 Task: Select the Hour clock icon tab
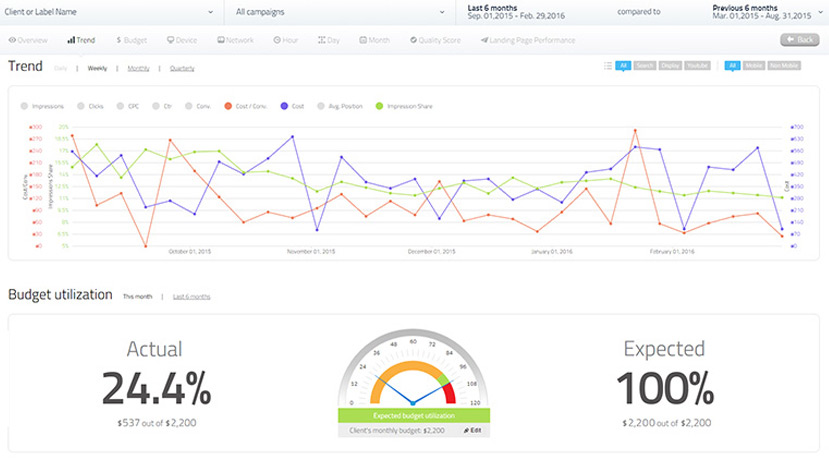click(285, 40)
